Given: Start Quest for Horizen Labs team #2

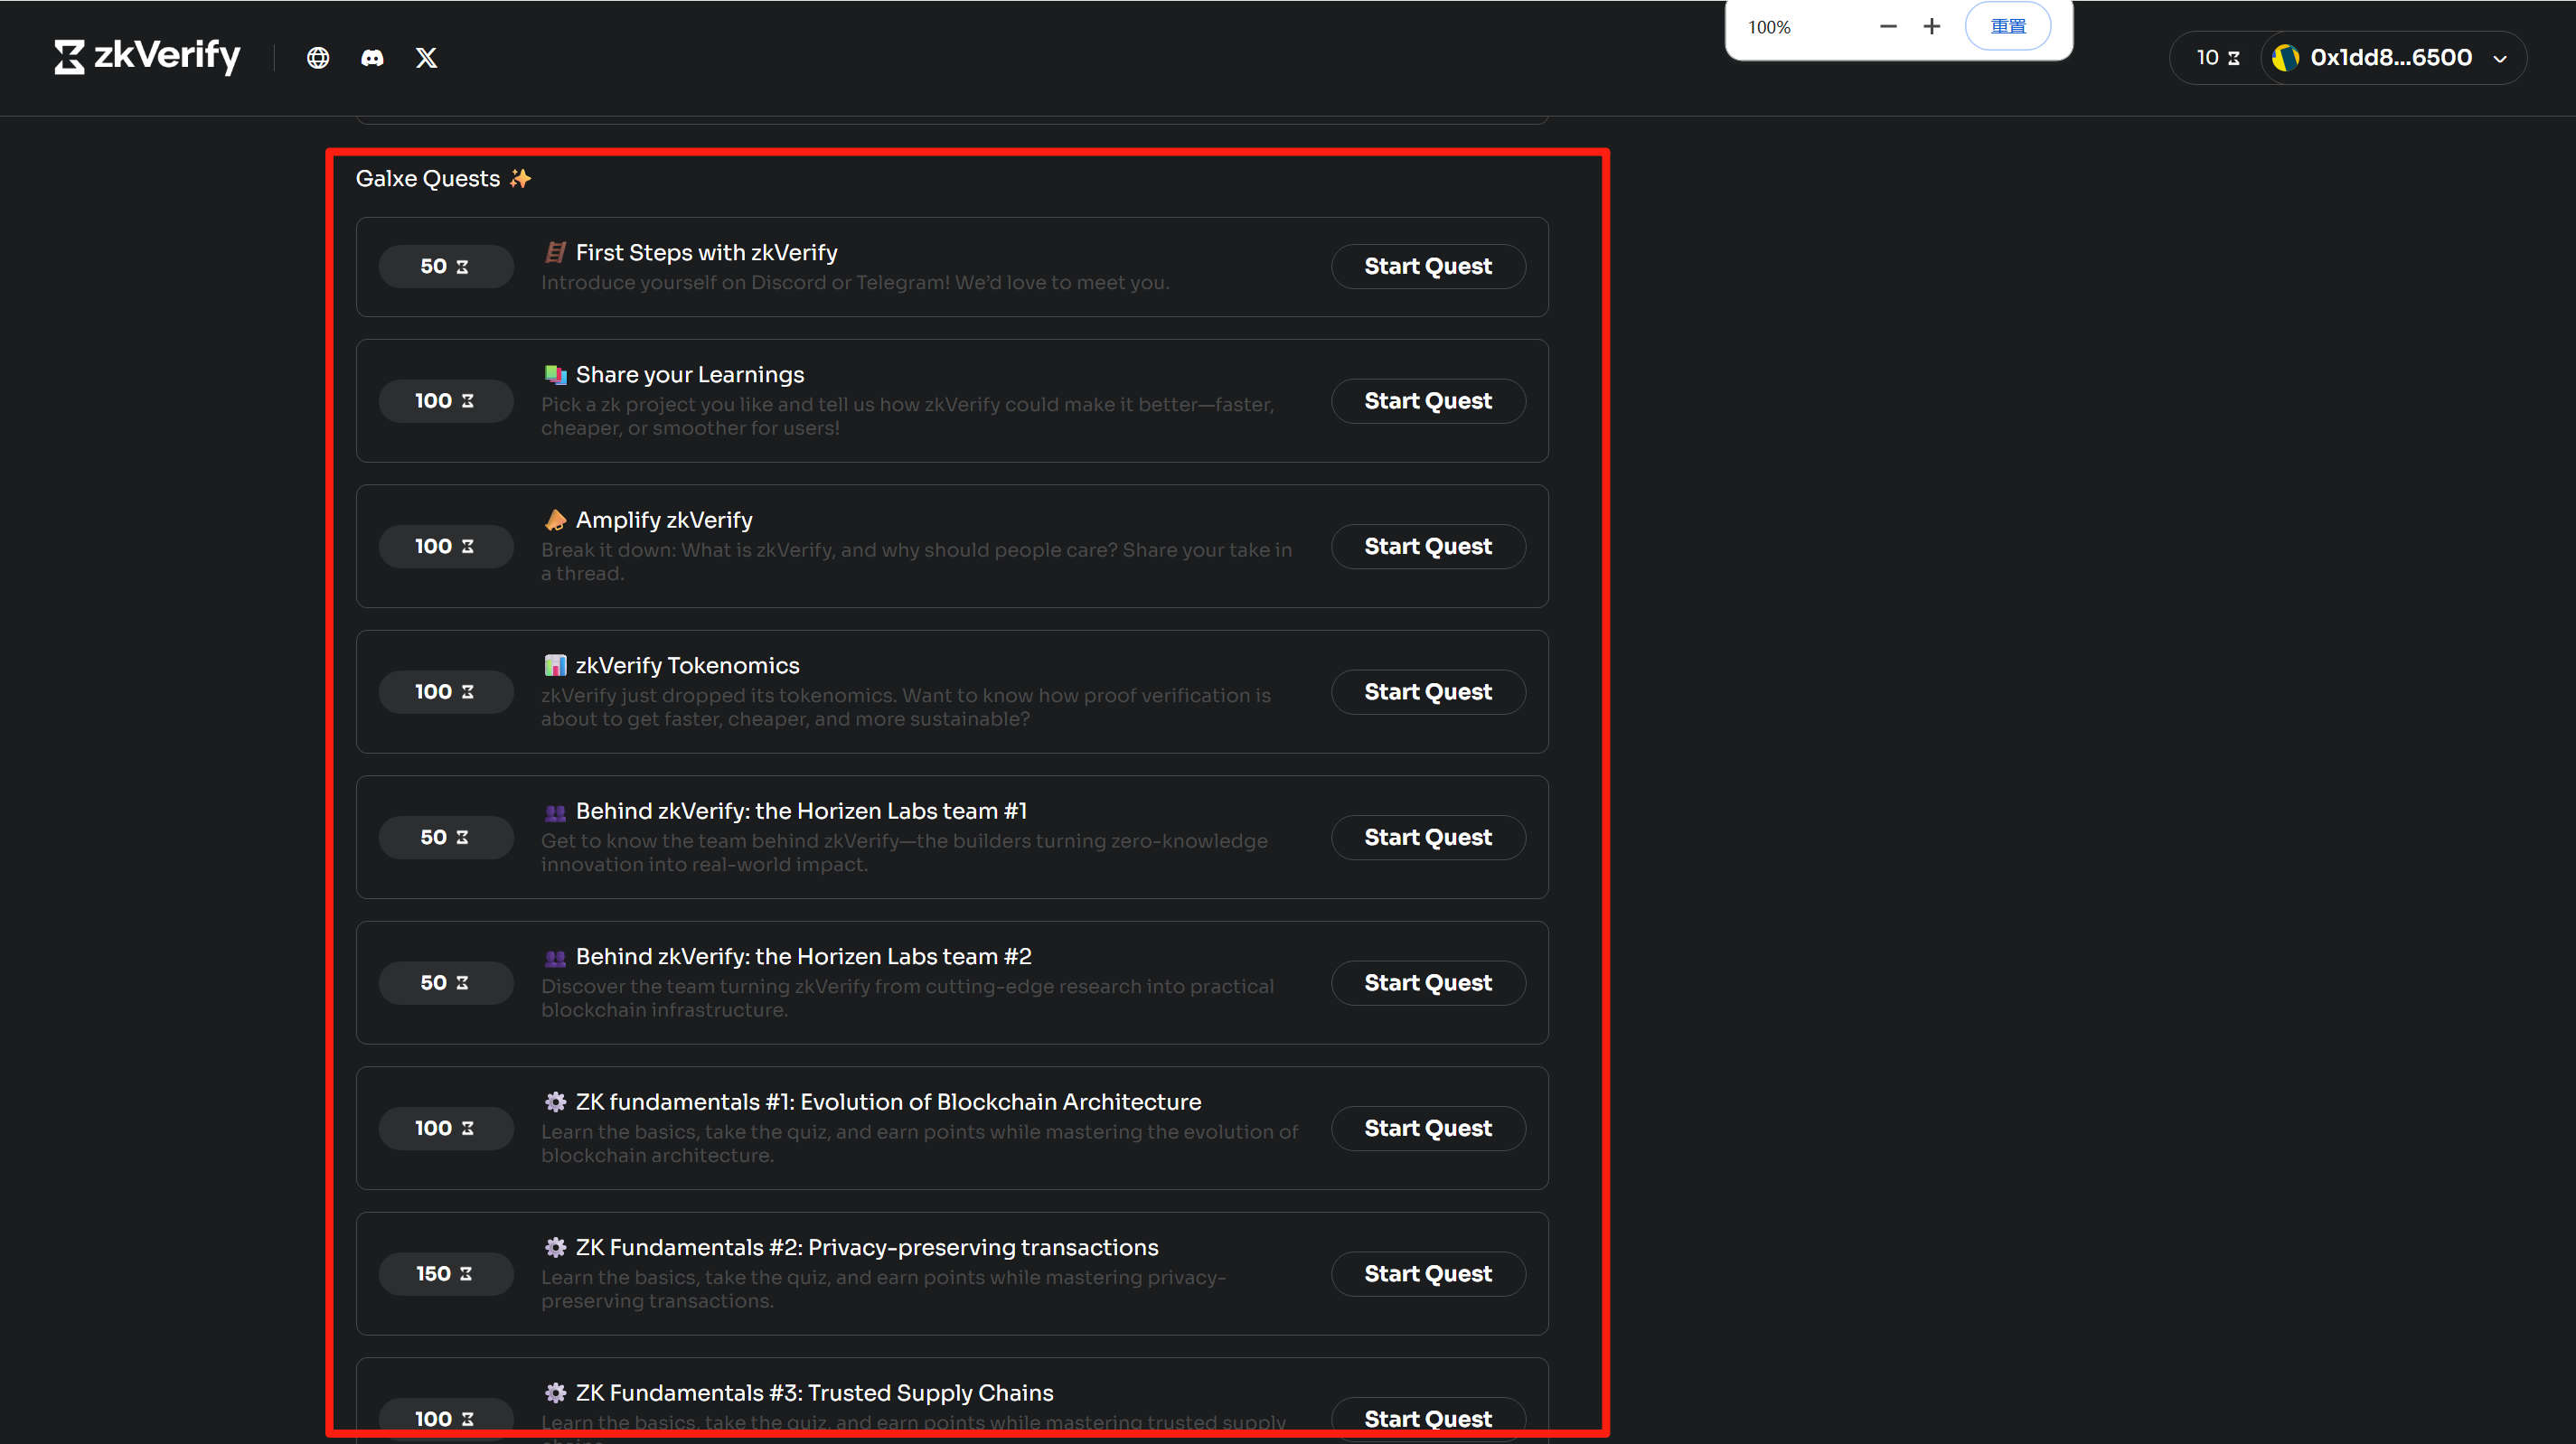Looking at the screenshot, I should click(1428, 983).
